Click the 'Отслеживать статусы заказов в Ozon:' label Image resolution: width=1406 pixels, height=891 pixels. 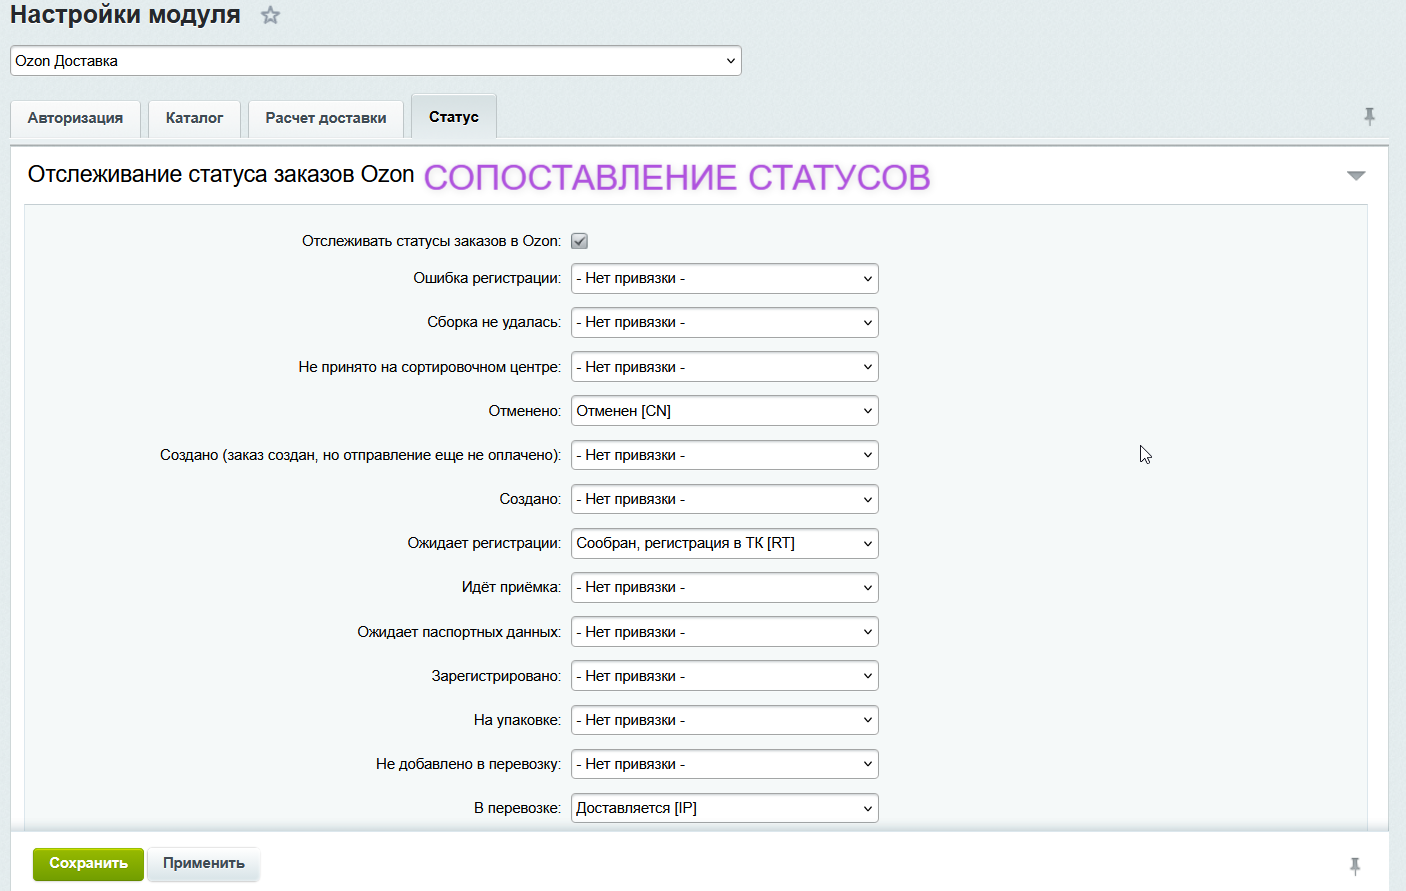[432, 241]
